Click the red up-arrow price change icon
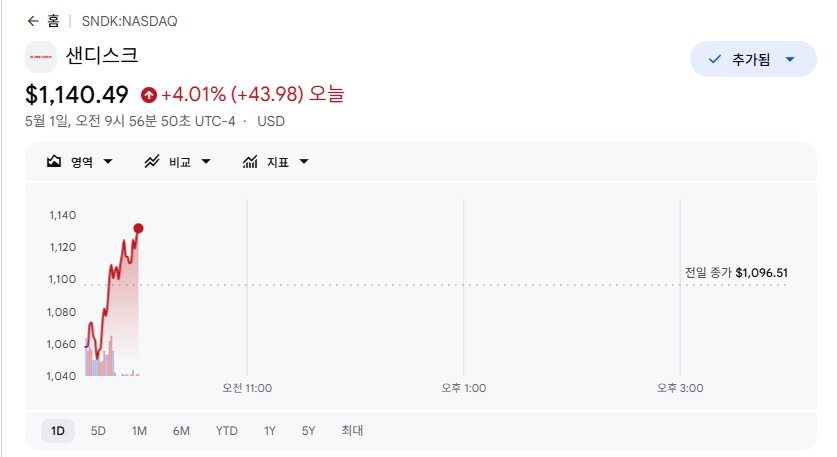This screenshot has width=837, height=457. [148, 95]
